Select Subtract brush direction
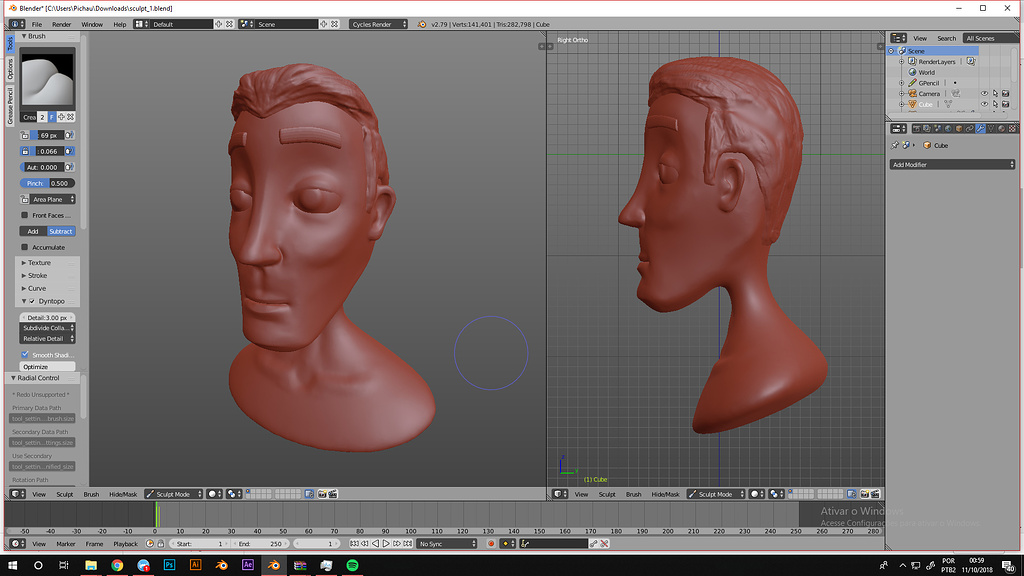This screenshot has height=576, width=1024. 61,231
